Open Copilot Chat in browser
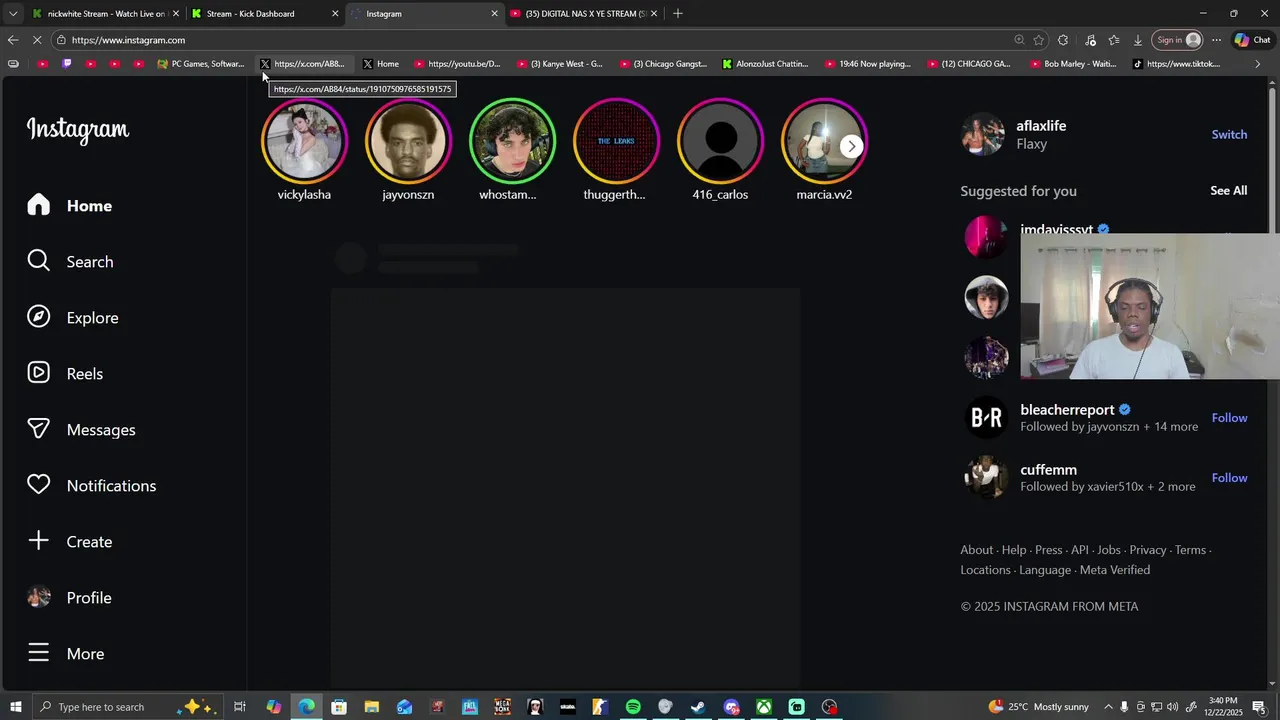 [1253, 40]
